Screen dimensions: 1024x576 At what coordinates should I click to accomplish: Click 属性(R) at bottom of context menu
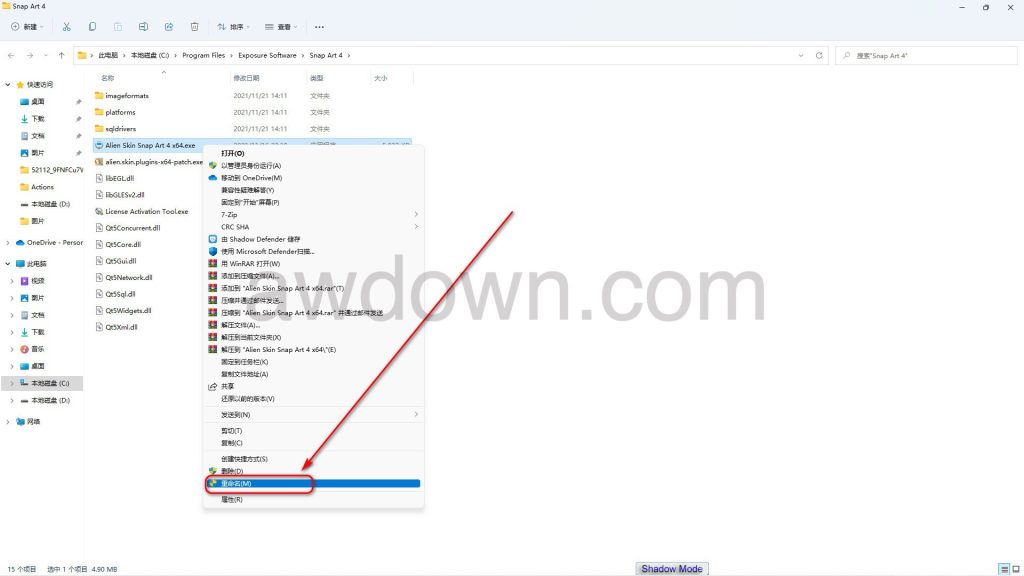tap(232, 499)
